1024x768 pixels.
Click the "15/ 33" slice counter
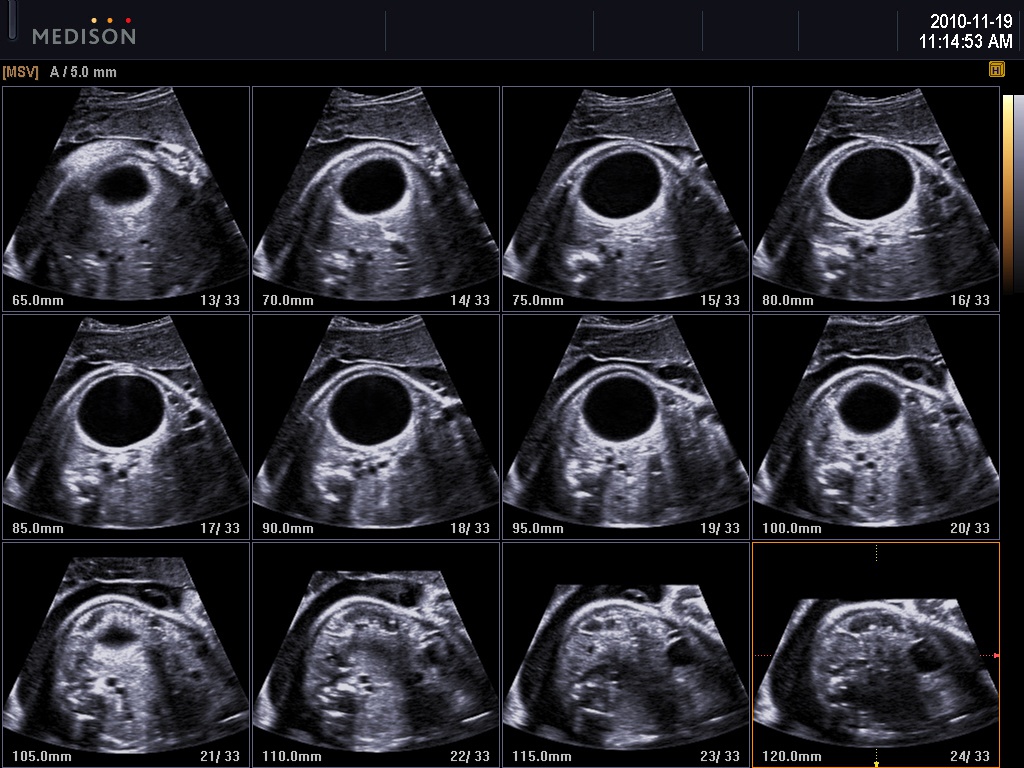click(x=720, y=300)
